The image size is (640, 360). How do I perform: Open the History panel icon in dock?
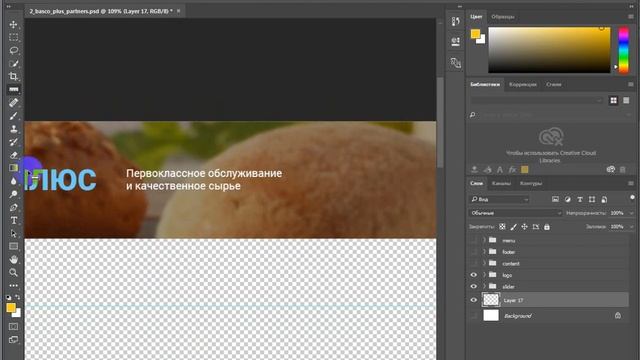click(x=456, y=21)
